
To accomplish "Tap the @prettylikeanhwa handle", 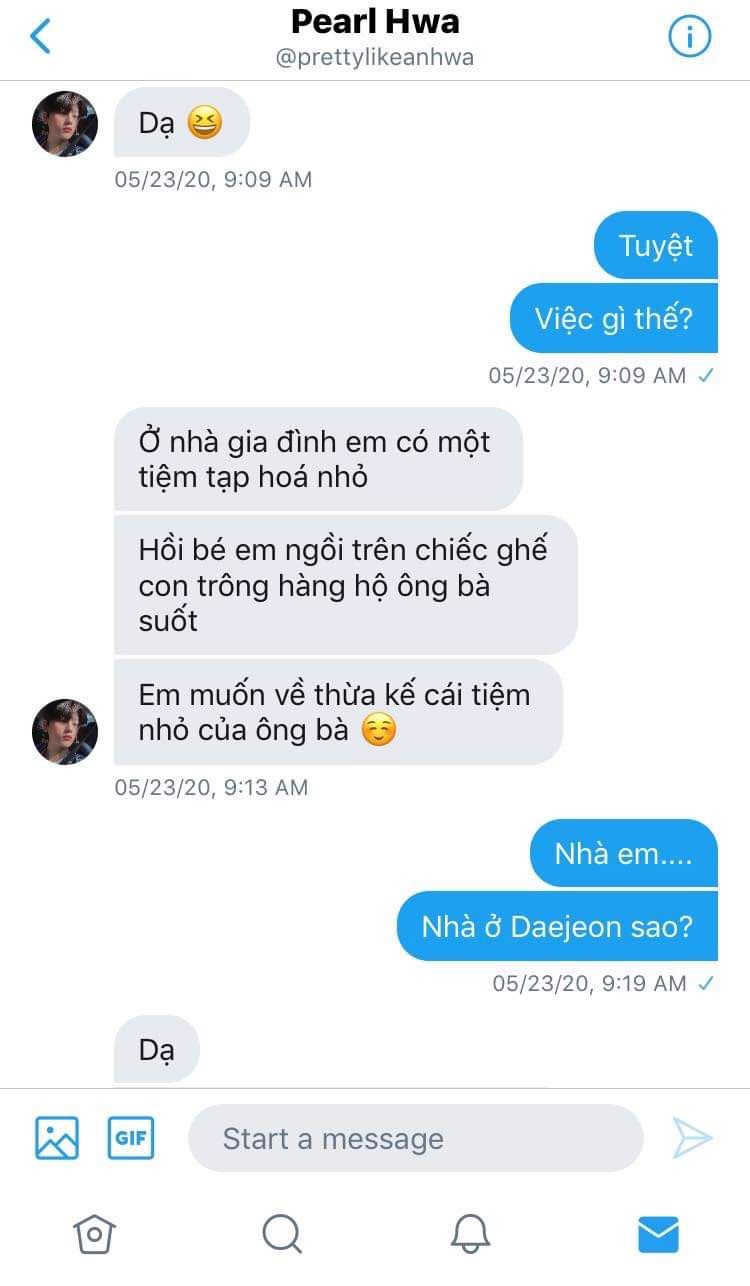I will pos(375,57).
